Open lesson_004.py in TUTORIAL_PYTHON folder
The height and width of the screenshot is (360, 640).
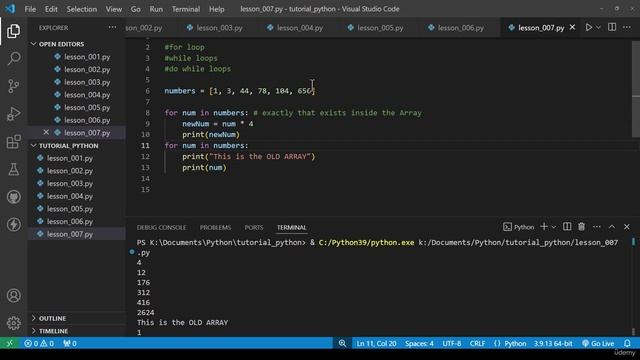point(69,196)
